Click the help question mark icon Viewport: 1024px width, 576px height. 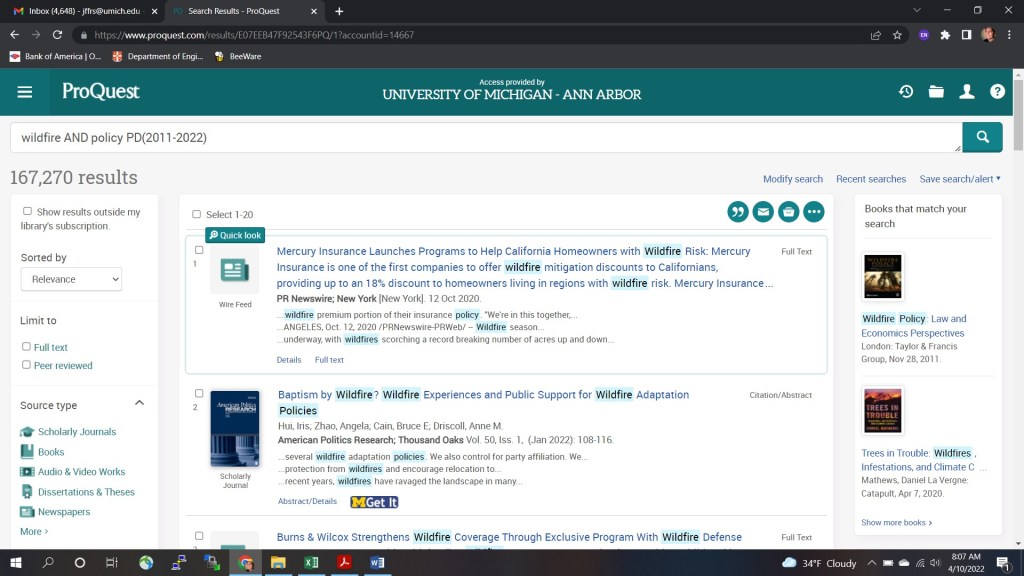tap(997, 92)
